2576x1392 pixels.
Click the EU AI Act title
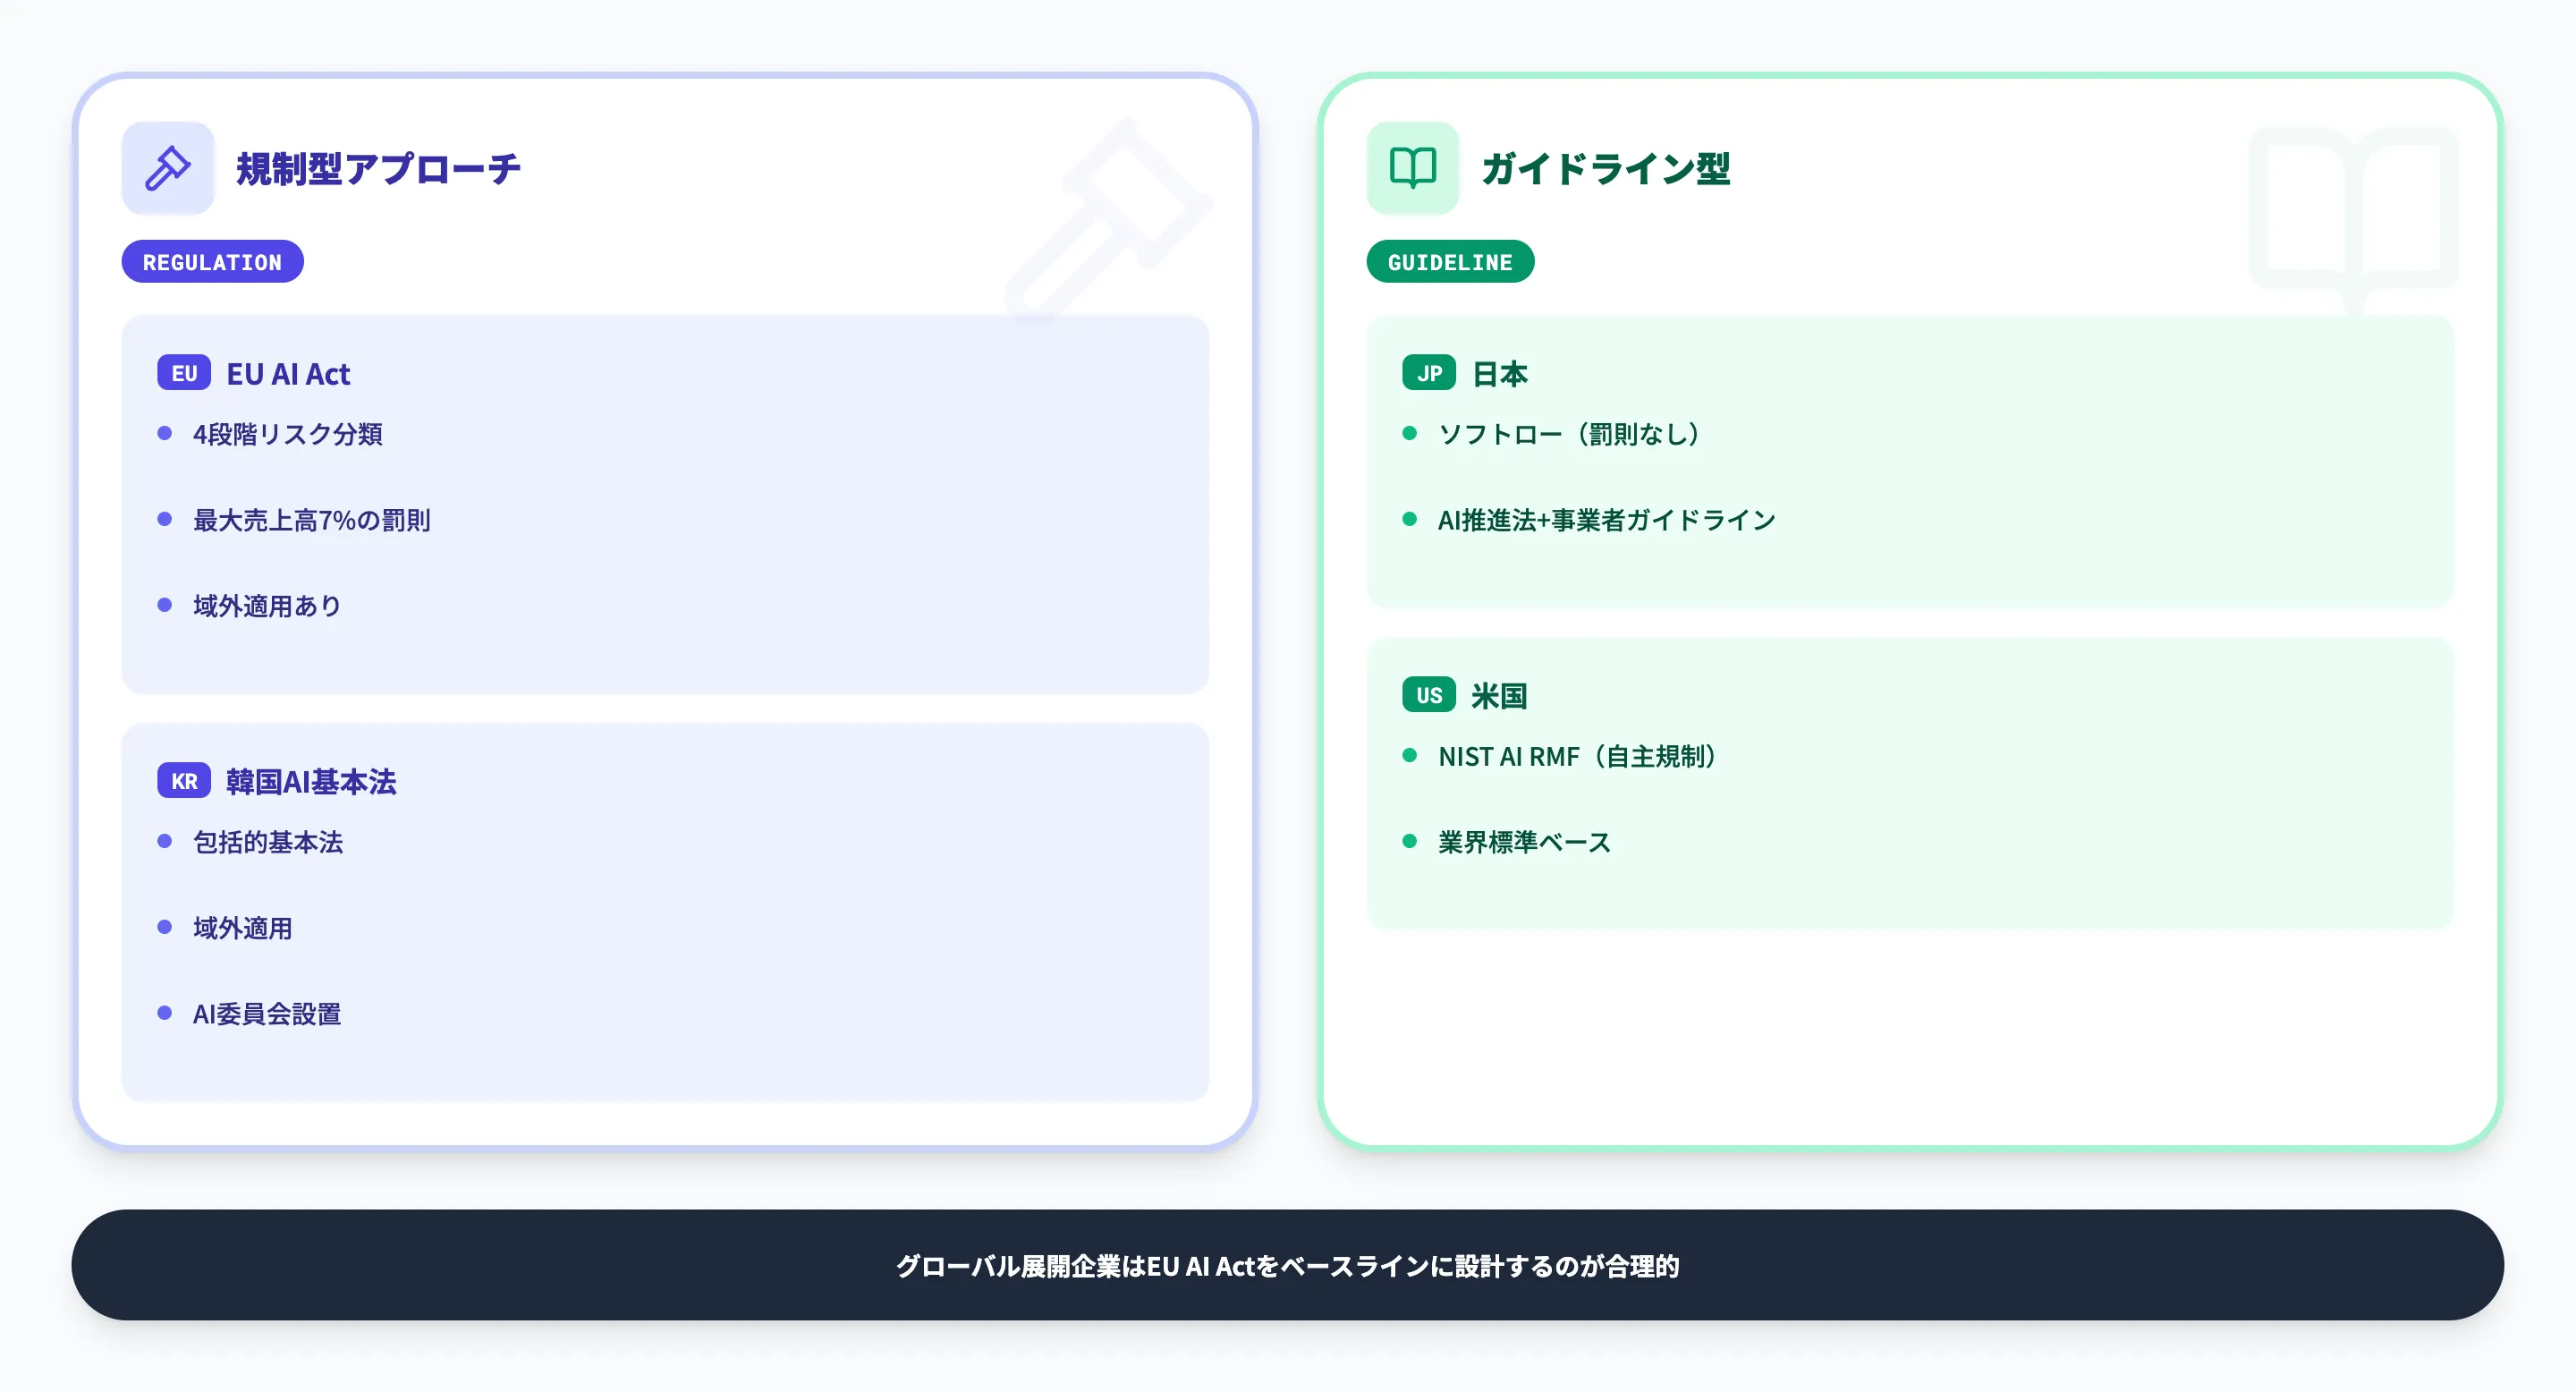click(288, 374)
